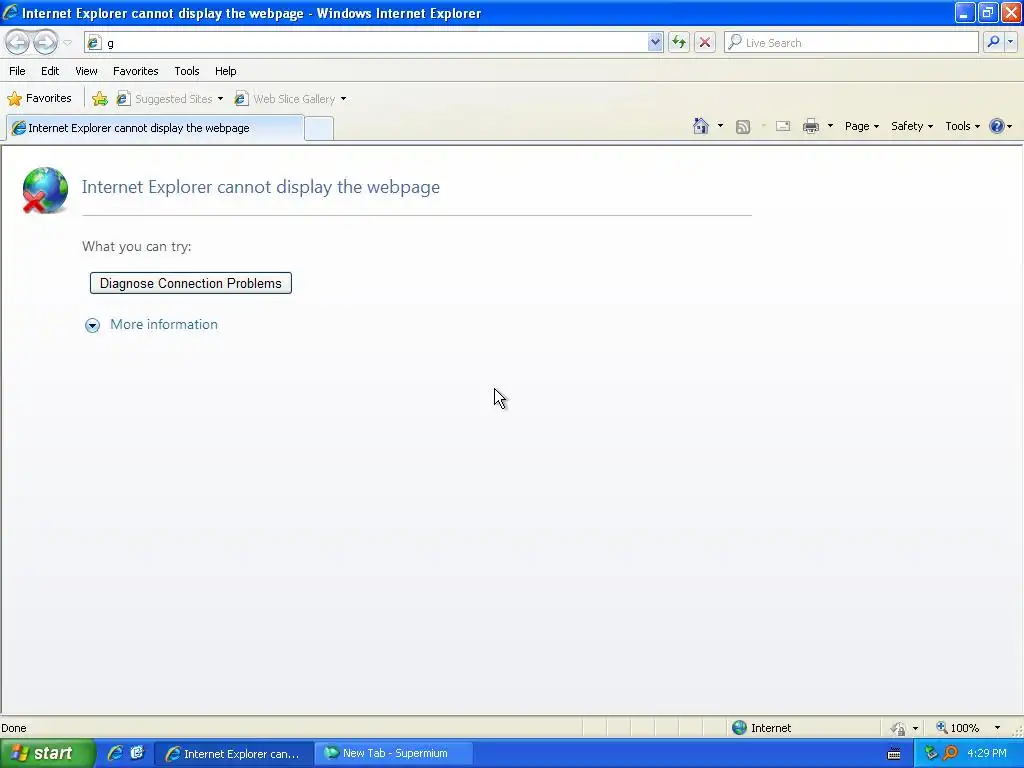Click the search magnifier button
Screen dimensions: 1024x768
(x=993, y=42)
